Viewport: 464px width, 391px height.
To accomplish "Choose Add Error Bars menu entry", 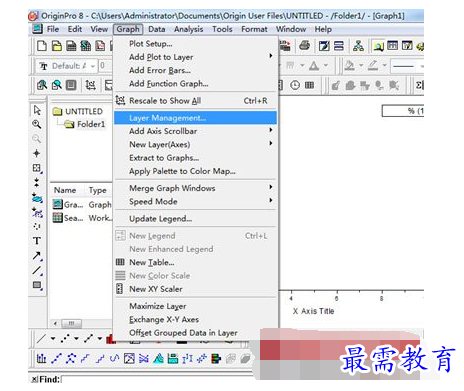I will 195,70.
